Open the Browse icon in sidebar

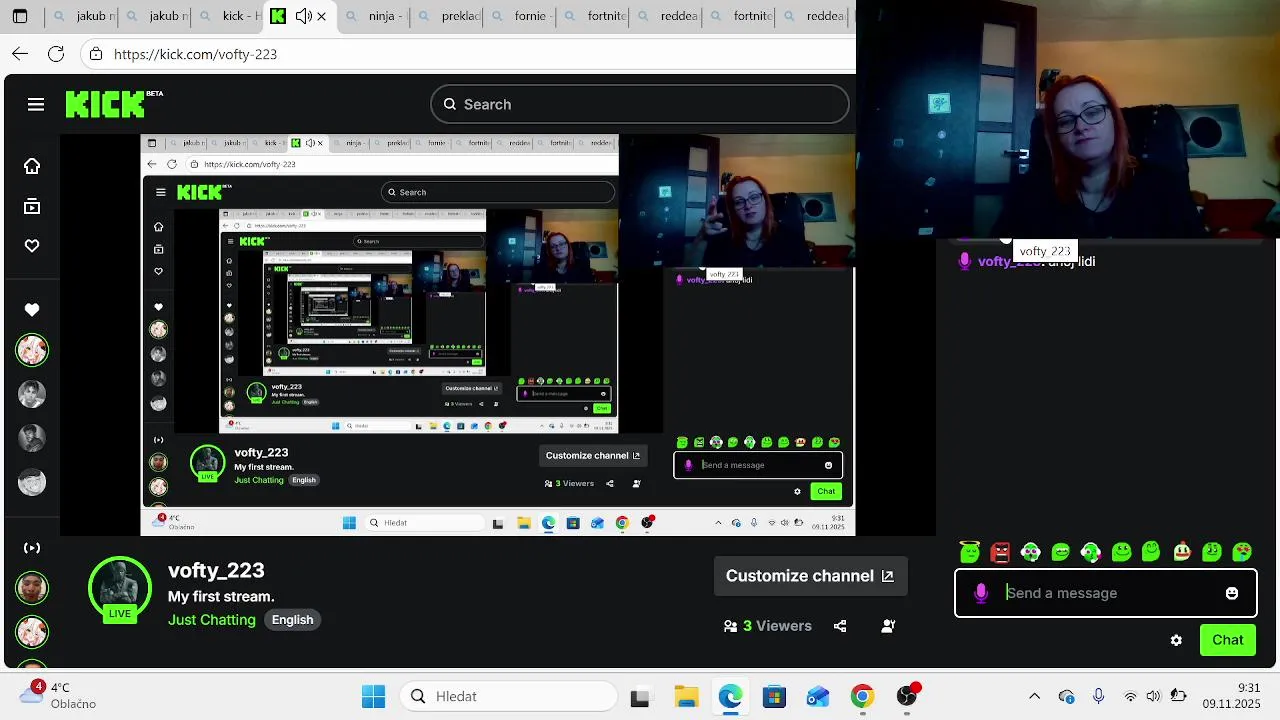[32, 207]
